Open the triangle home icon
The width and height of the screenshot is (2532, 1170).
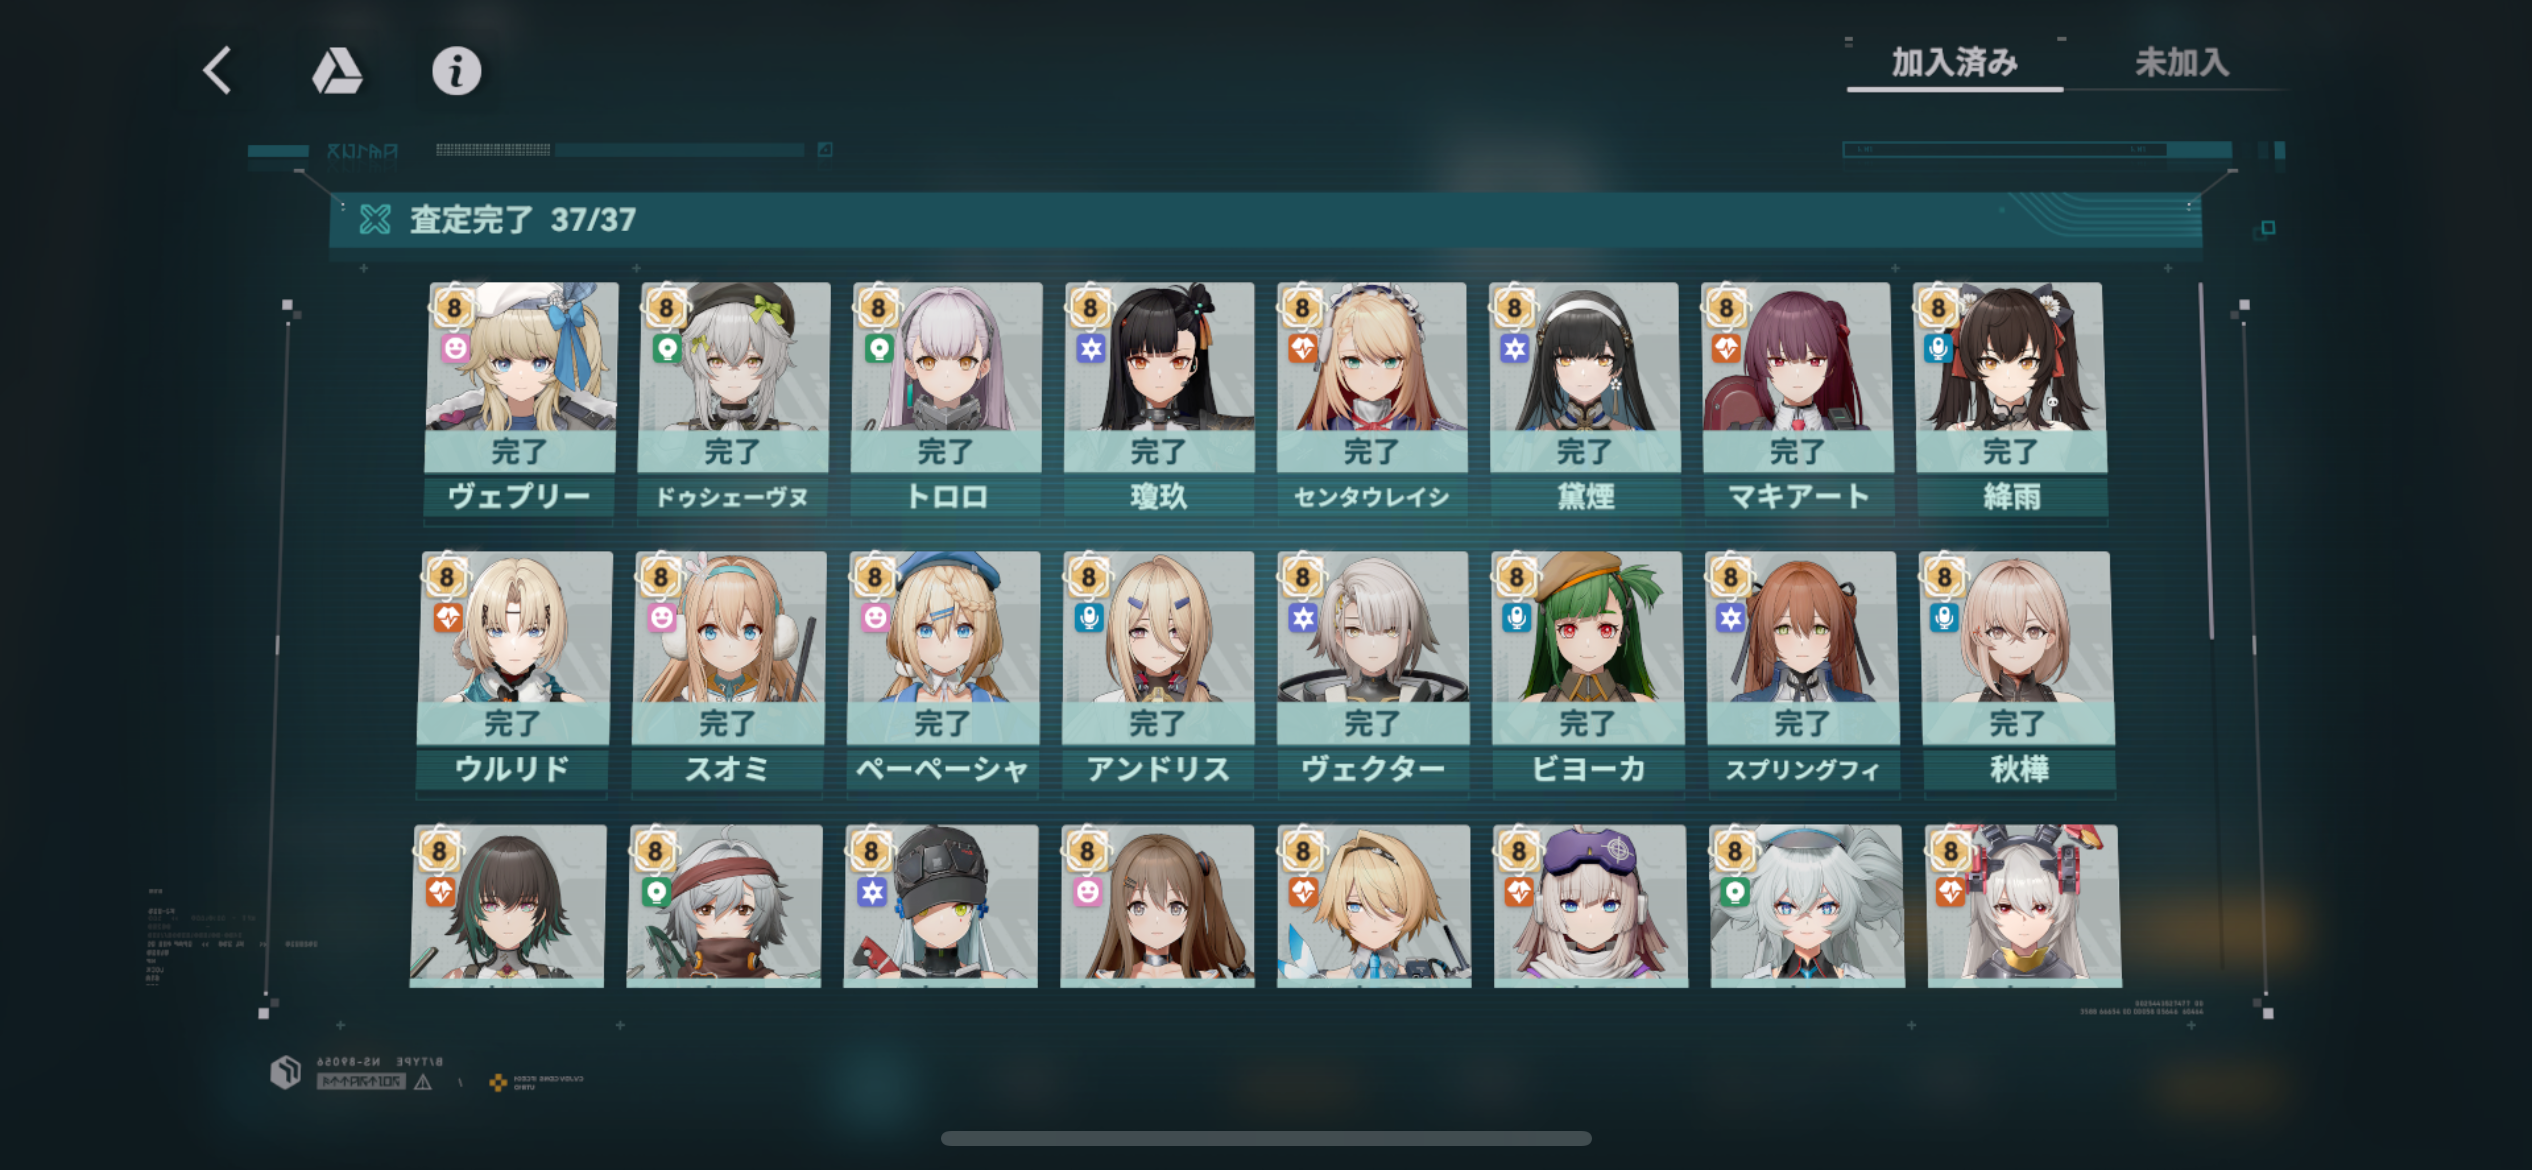[337, 71]
